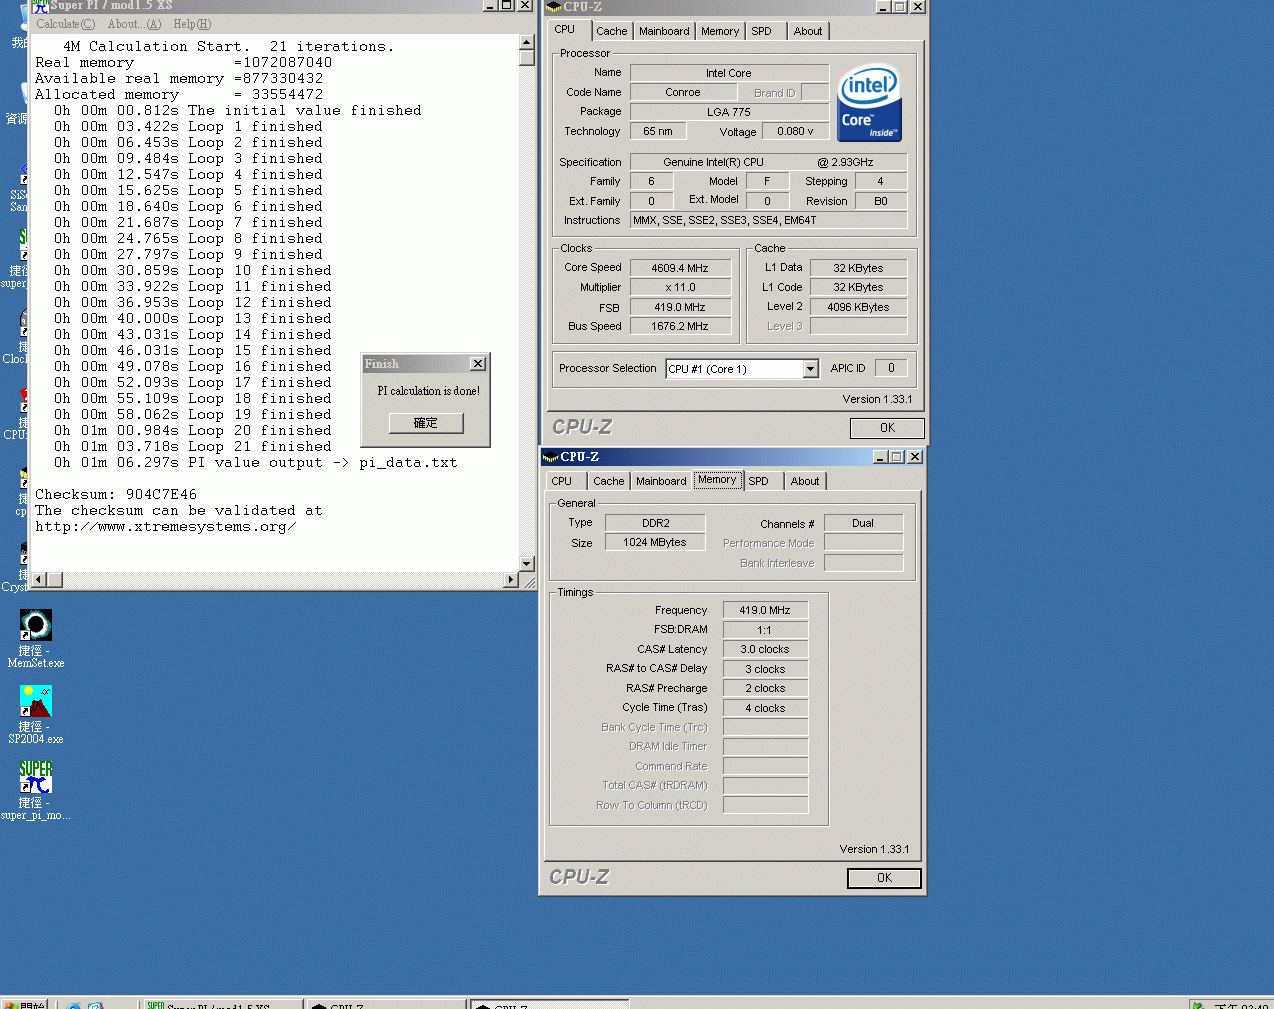Click the RAS# Precharge value 2 clocks

click(x=765, y=688)
